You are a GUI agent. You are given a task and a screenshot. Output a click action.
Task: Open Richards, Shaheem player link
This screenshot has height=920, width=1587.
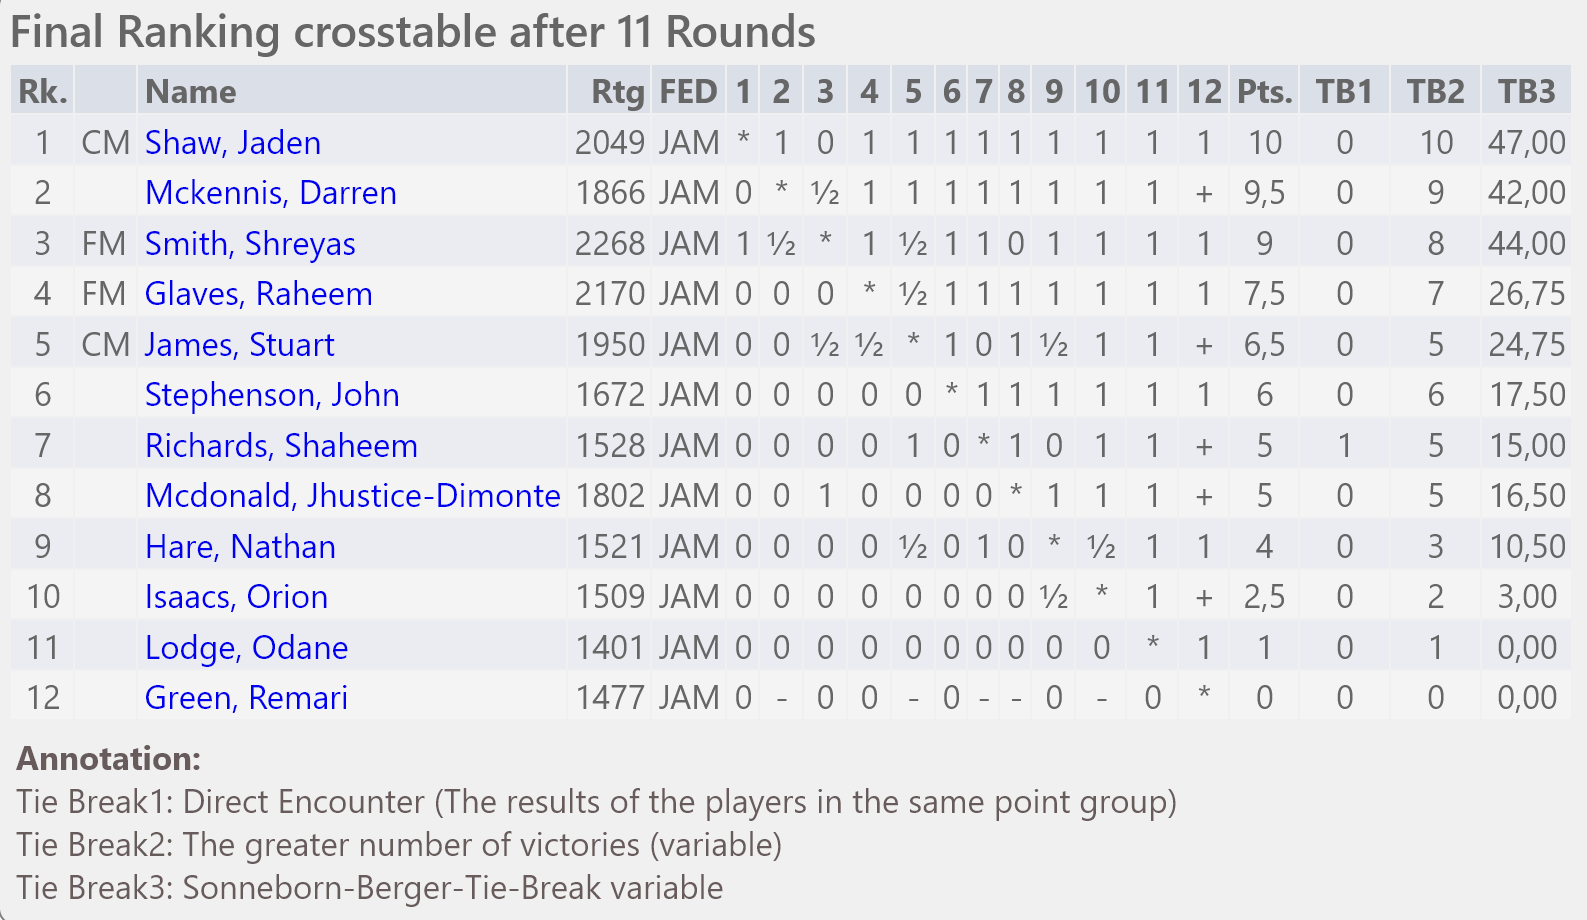point(281,446)
